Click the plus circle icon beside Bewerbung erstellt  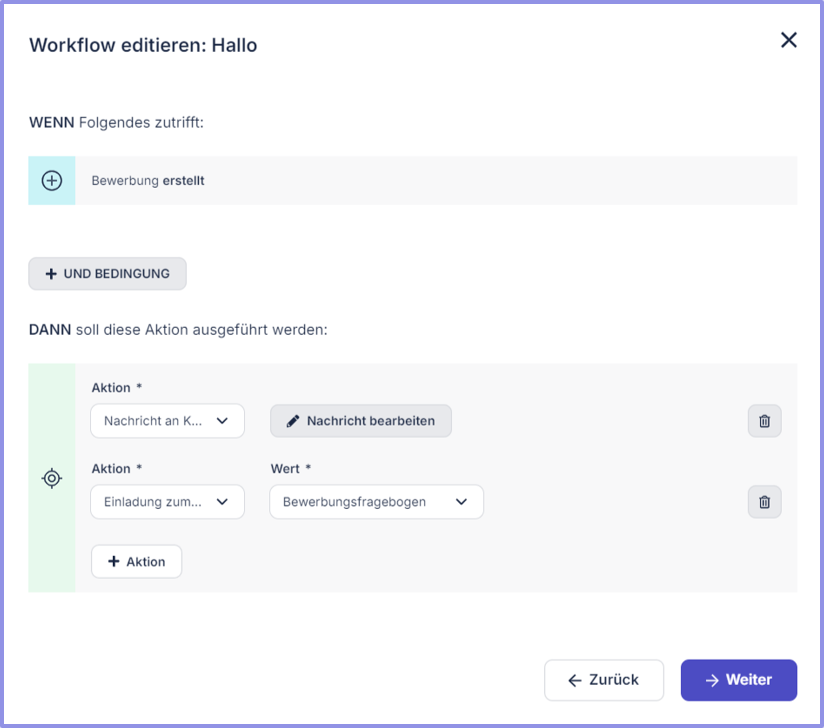pos(52,181)
